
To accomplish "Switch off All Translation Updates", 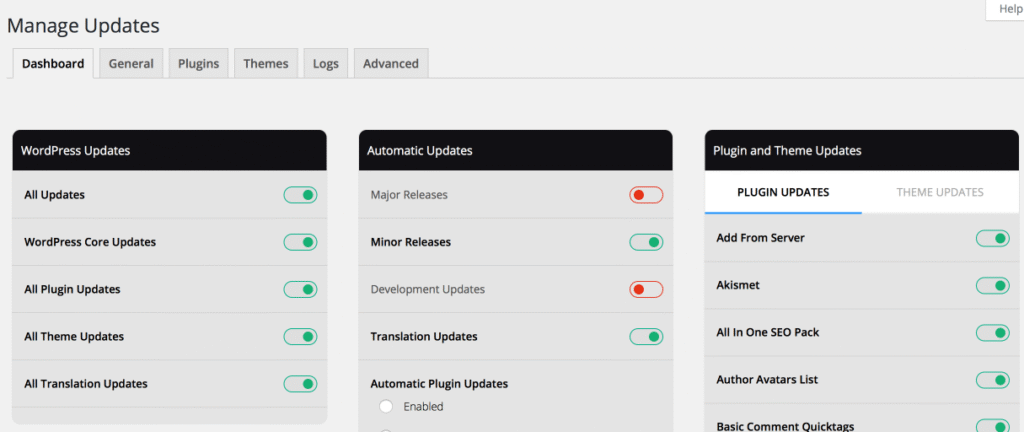I will (x=300, y=384).
